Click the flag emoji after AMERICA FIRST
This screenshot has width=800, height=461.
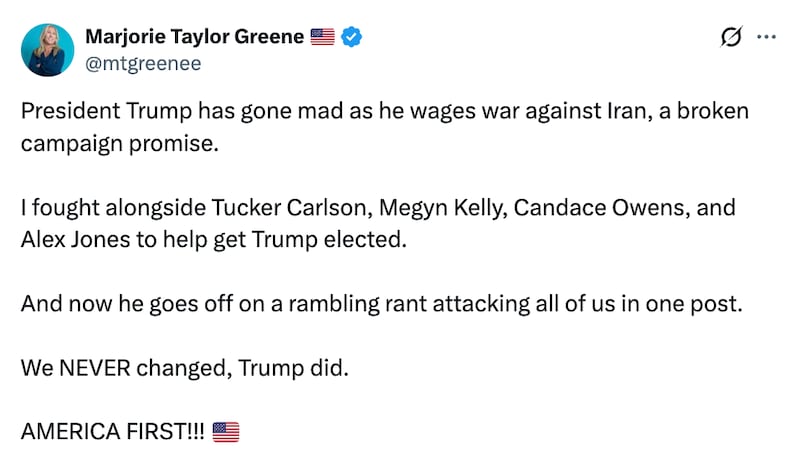226,433
